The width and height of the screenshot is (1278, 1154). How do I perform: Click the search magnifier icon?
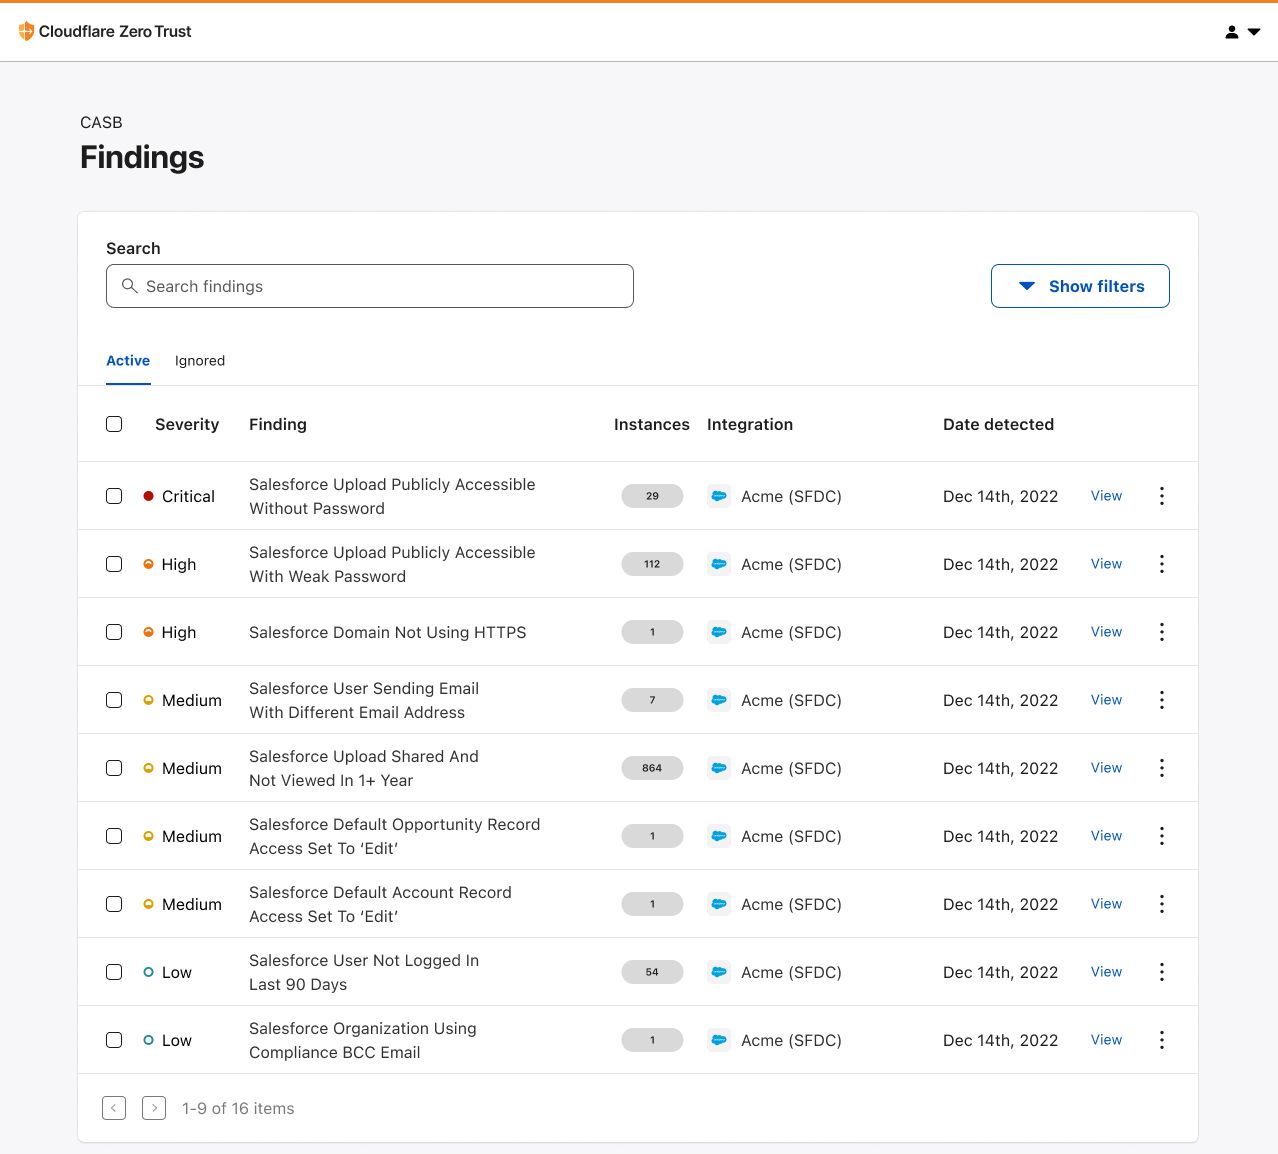tap(129, 286)
